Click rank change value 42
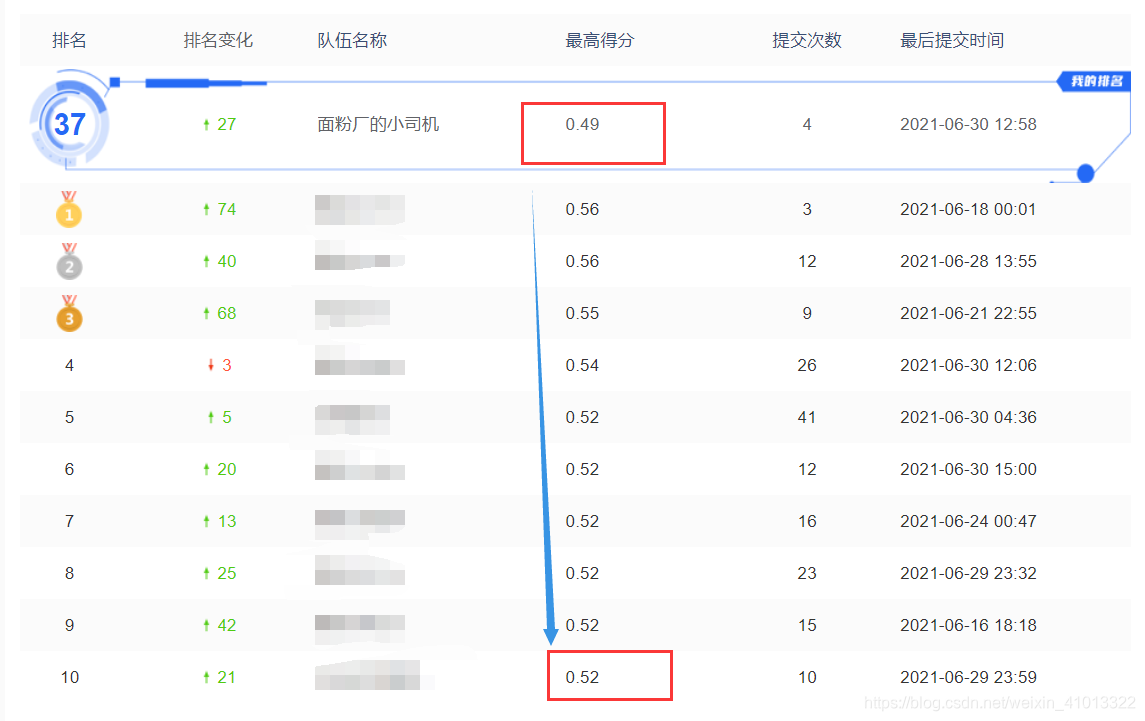This screenshot has width=1145, height=721. [226, 625]
